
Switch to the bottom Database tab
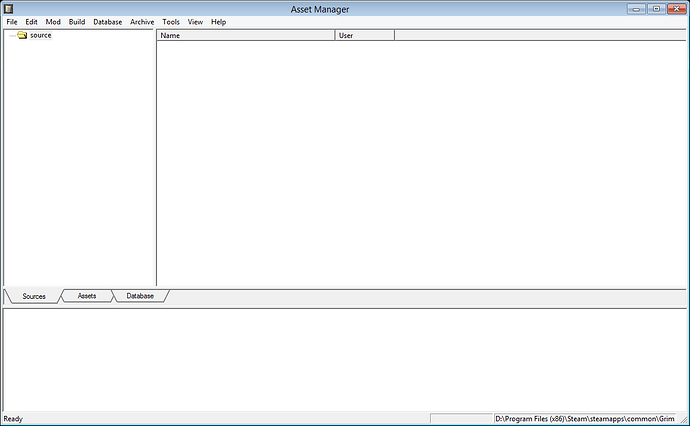[140, 296]
